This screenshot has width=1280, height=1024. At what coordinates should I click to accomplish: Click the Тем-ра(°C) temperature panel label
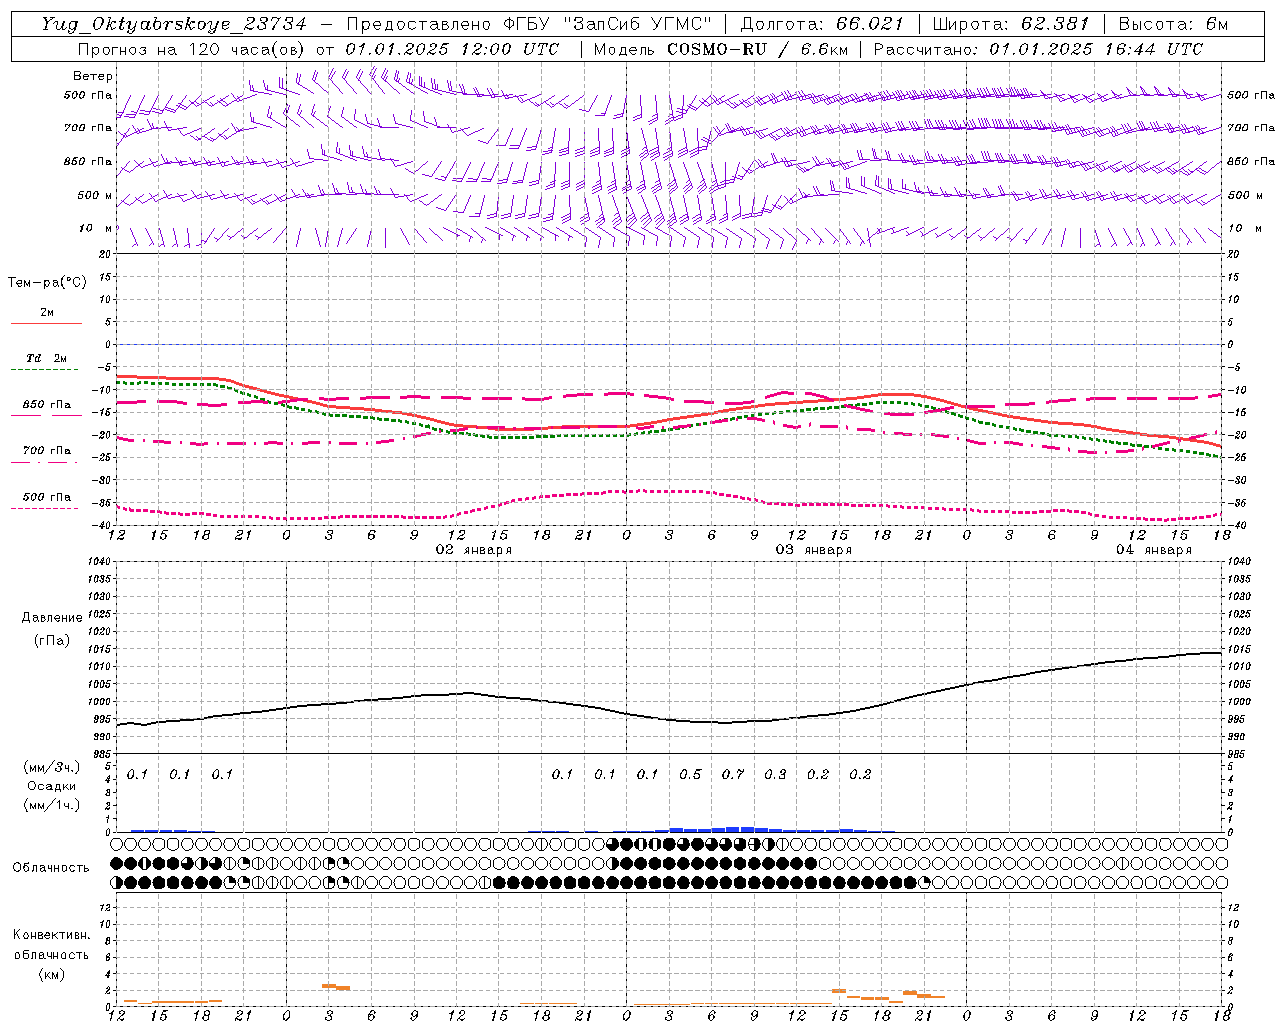[47, 283]
